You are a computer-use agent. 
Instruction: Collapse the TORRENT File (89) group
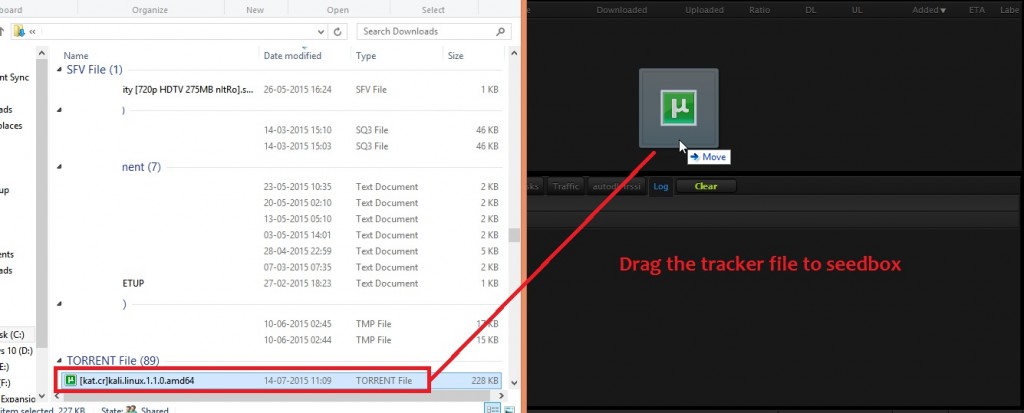pos(59,361)
